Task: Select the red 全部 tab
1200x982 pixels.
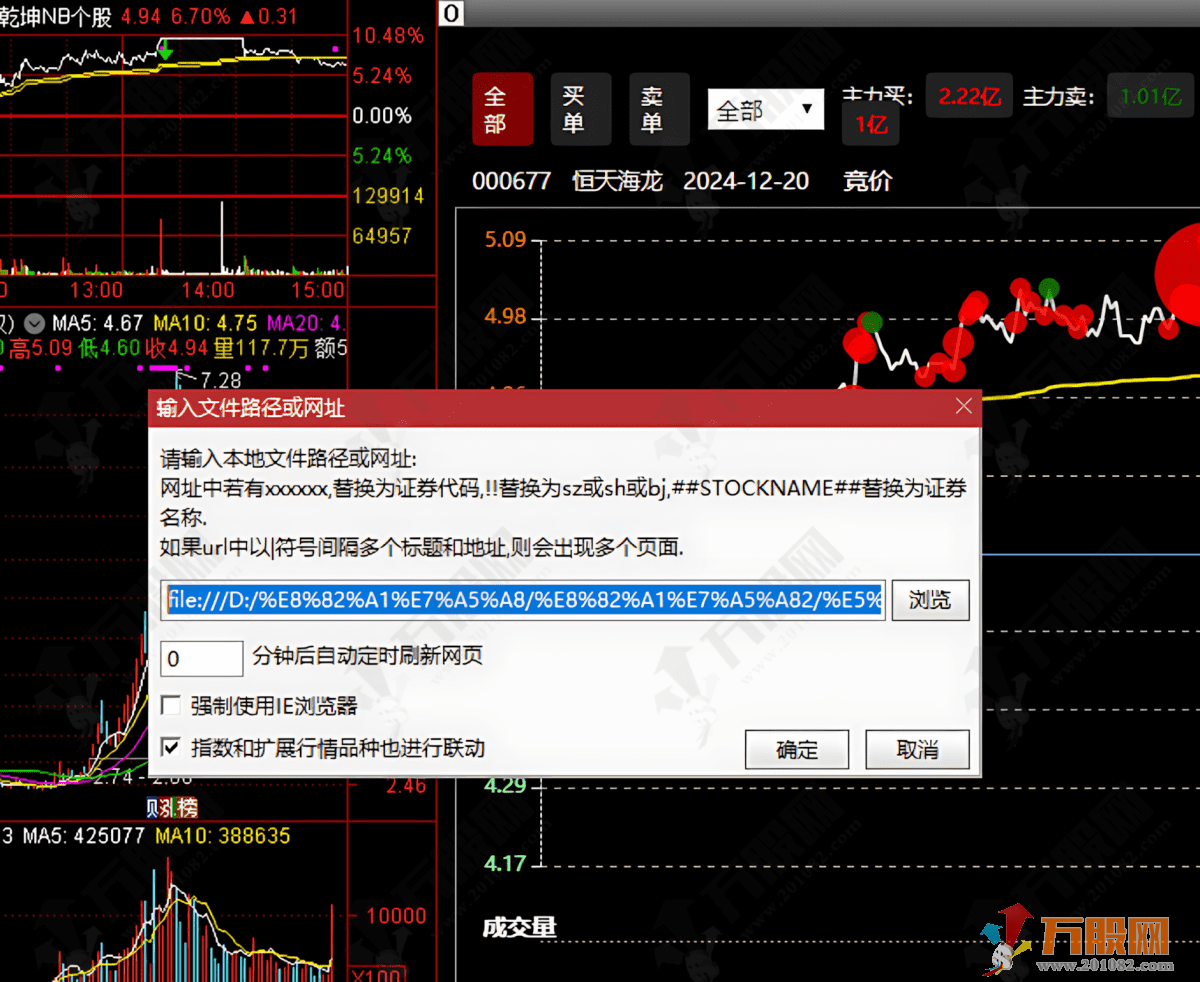Action: pyautogui.click(x=503, y=108)
